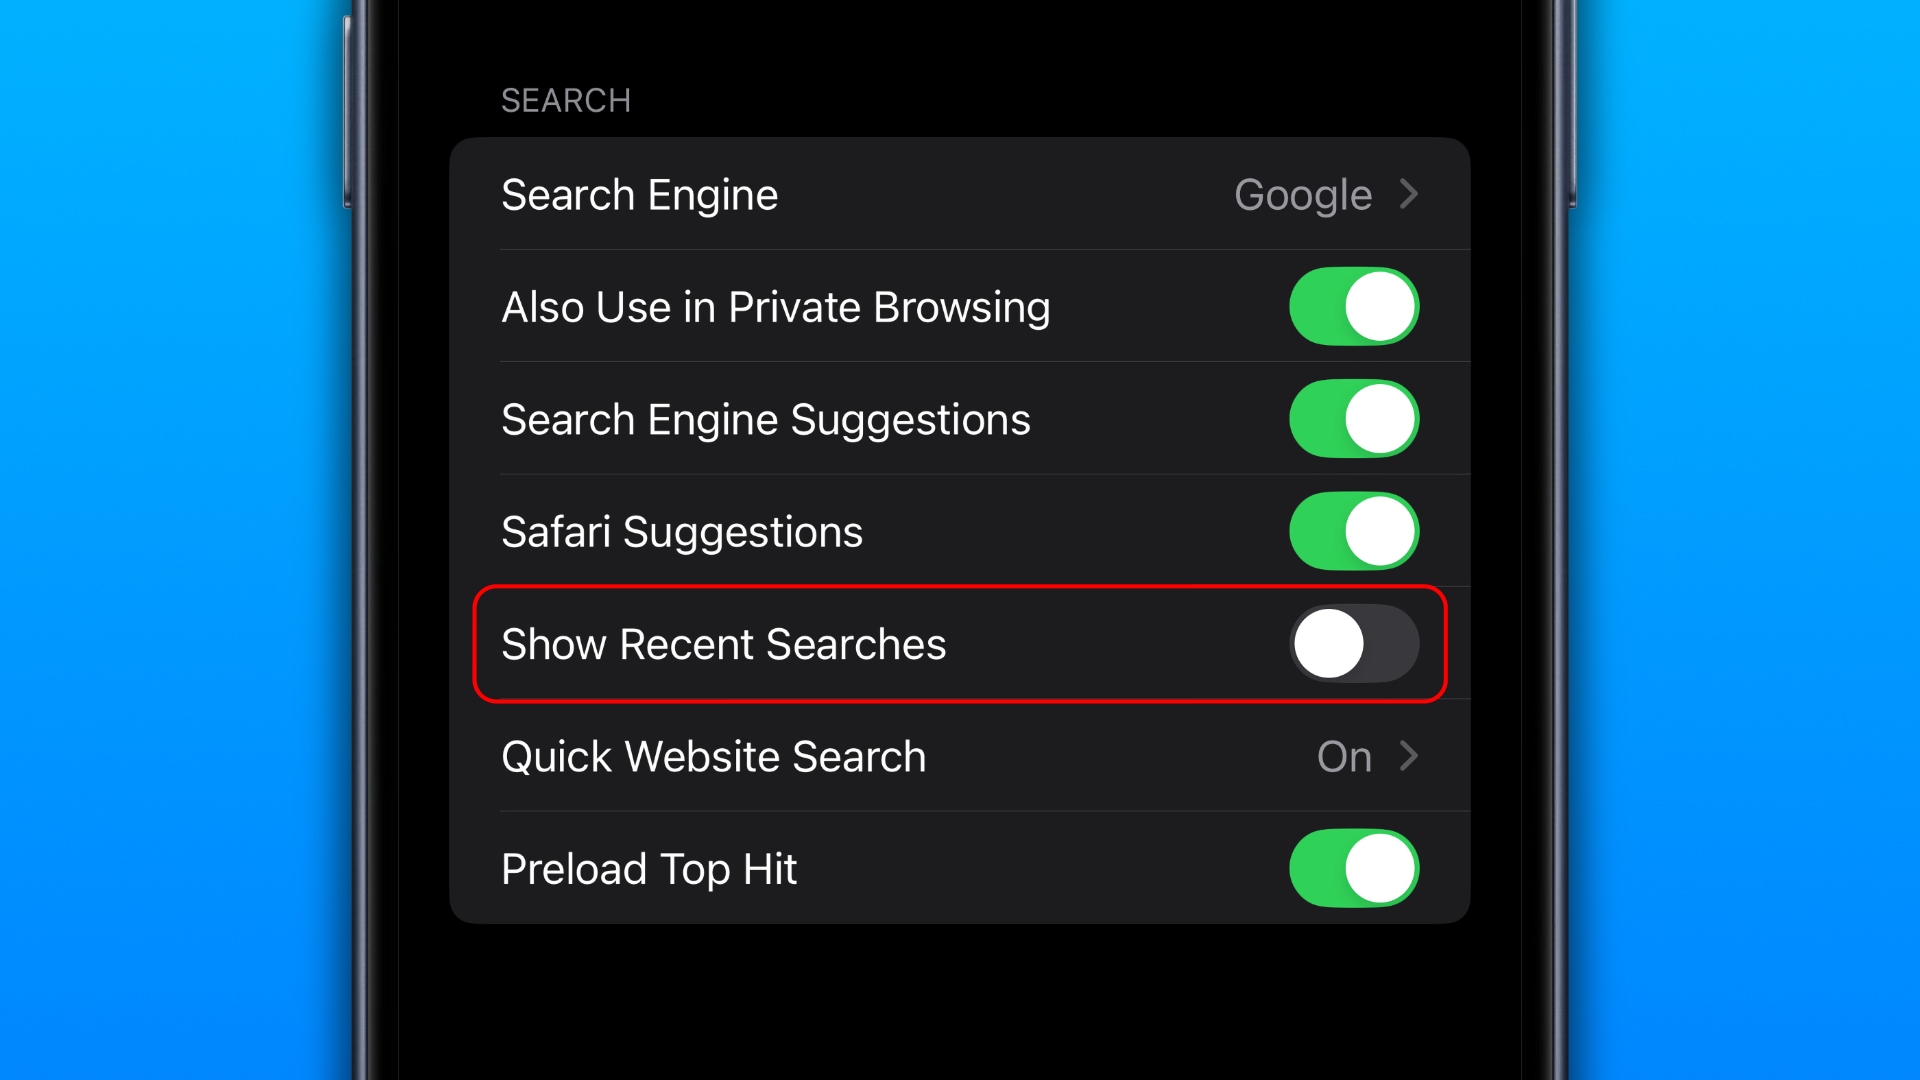Image resolution: width=1920 pixels, height=1080 pixels.
Task: Open Quick Website Search details
Action: point(959,756)
